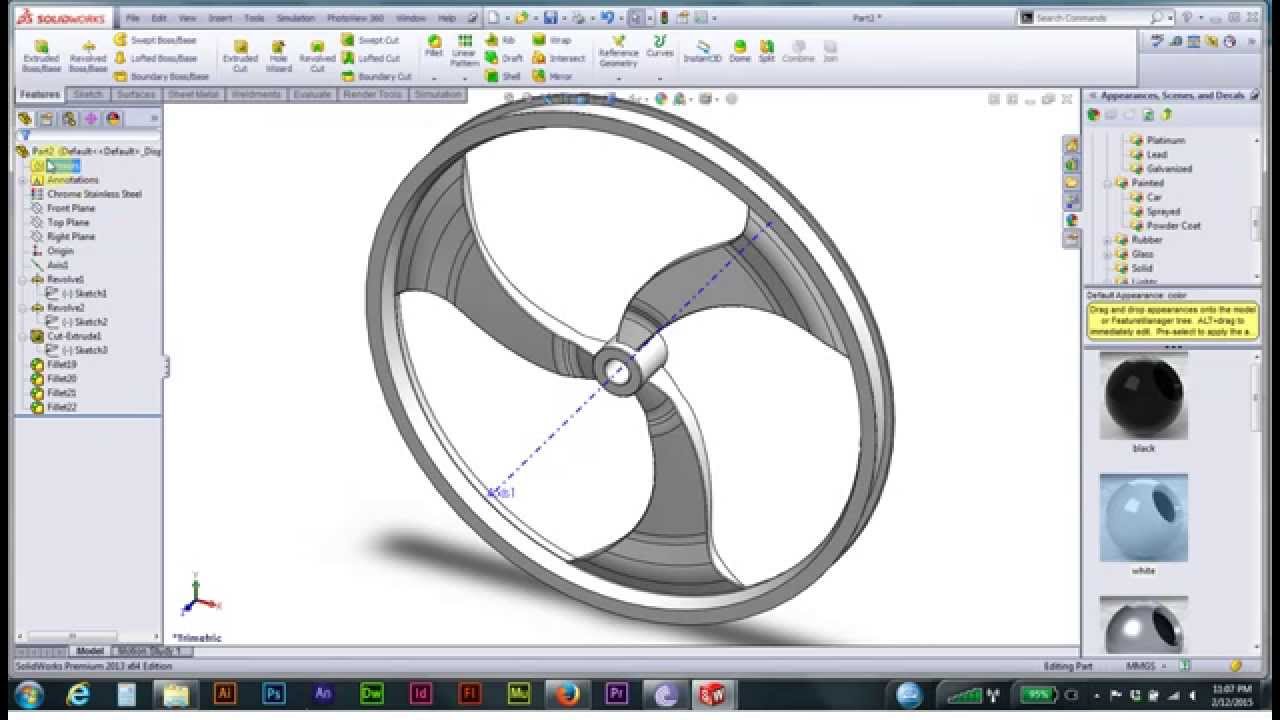Select the Intersect tool
Screen dimensions: 1280x720
[x=558, y=58]
